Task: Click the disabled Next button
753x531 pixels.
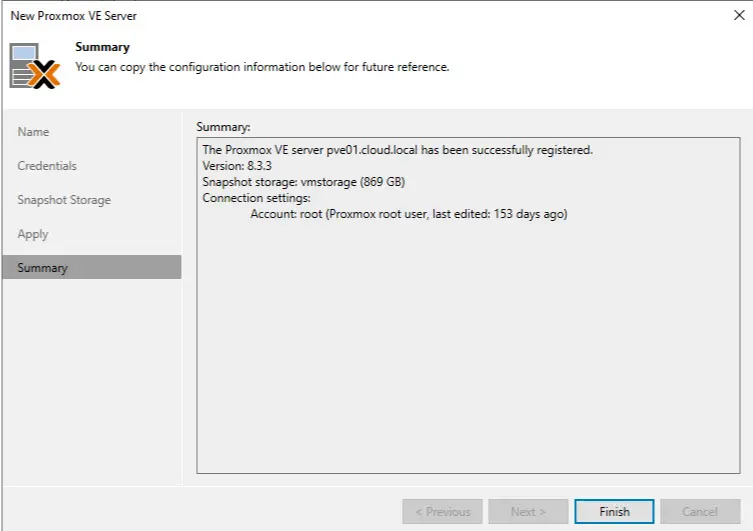Action: [x=528, y=511]
